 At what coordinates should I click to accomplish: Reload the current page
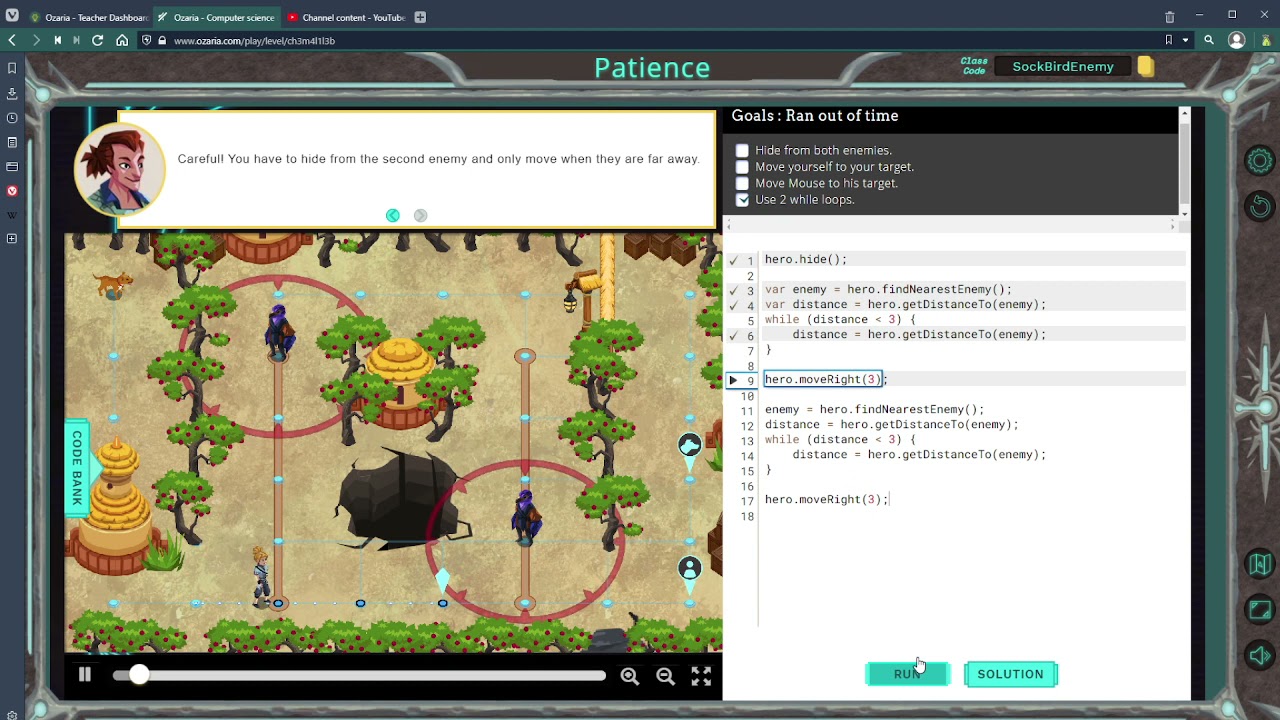coord(97,40)
